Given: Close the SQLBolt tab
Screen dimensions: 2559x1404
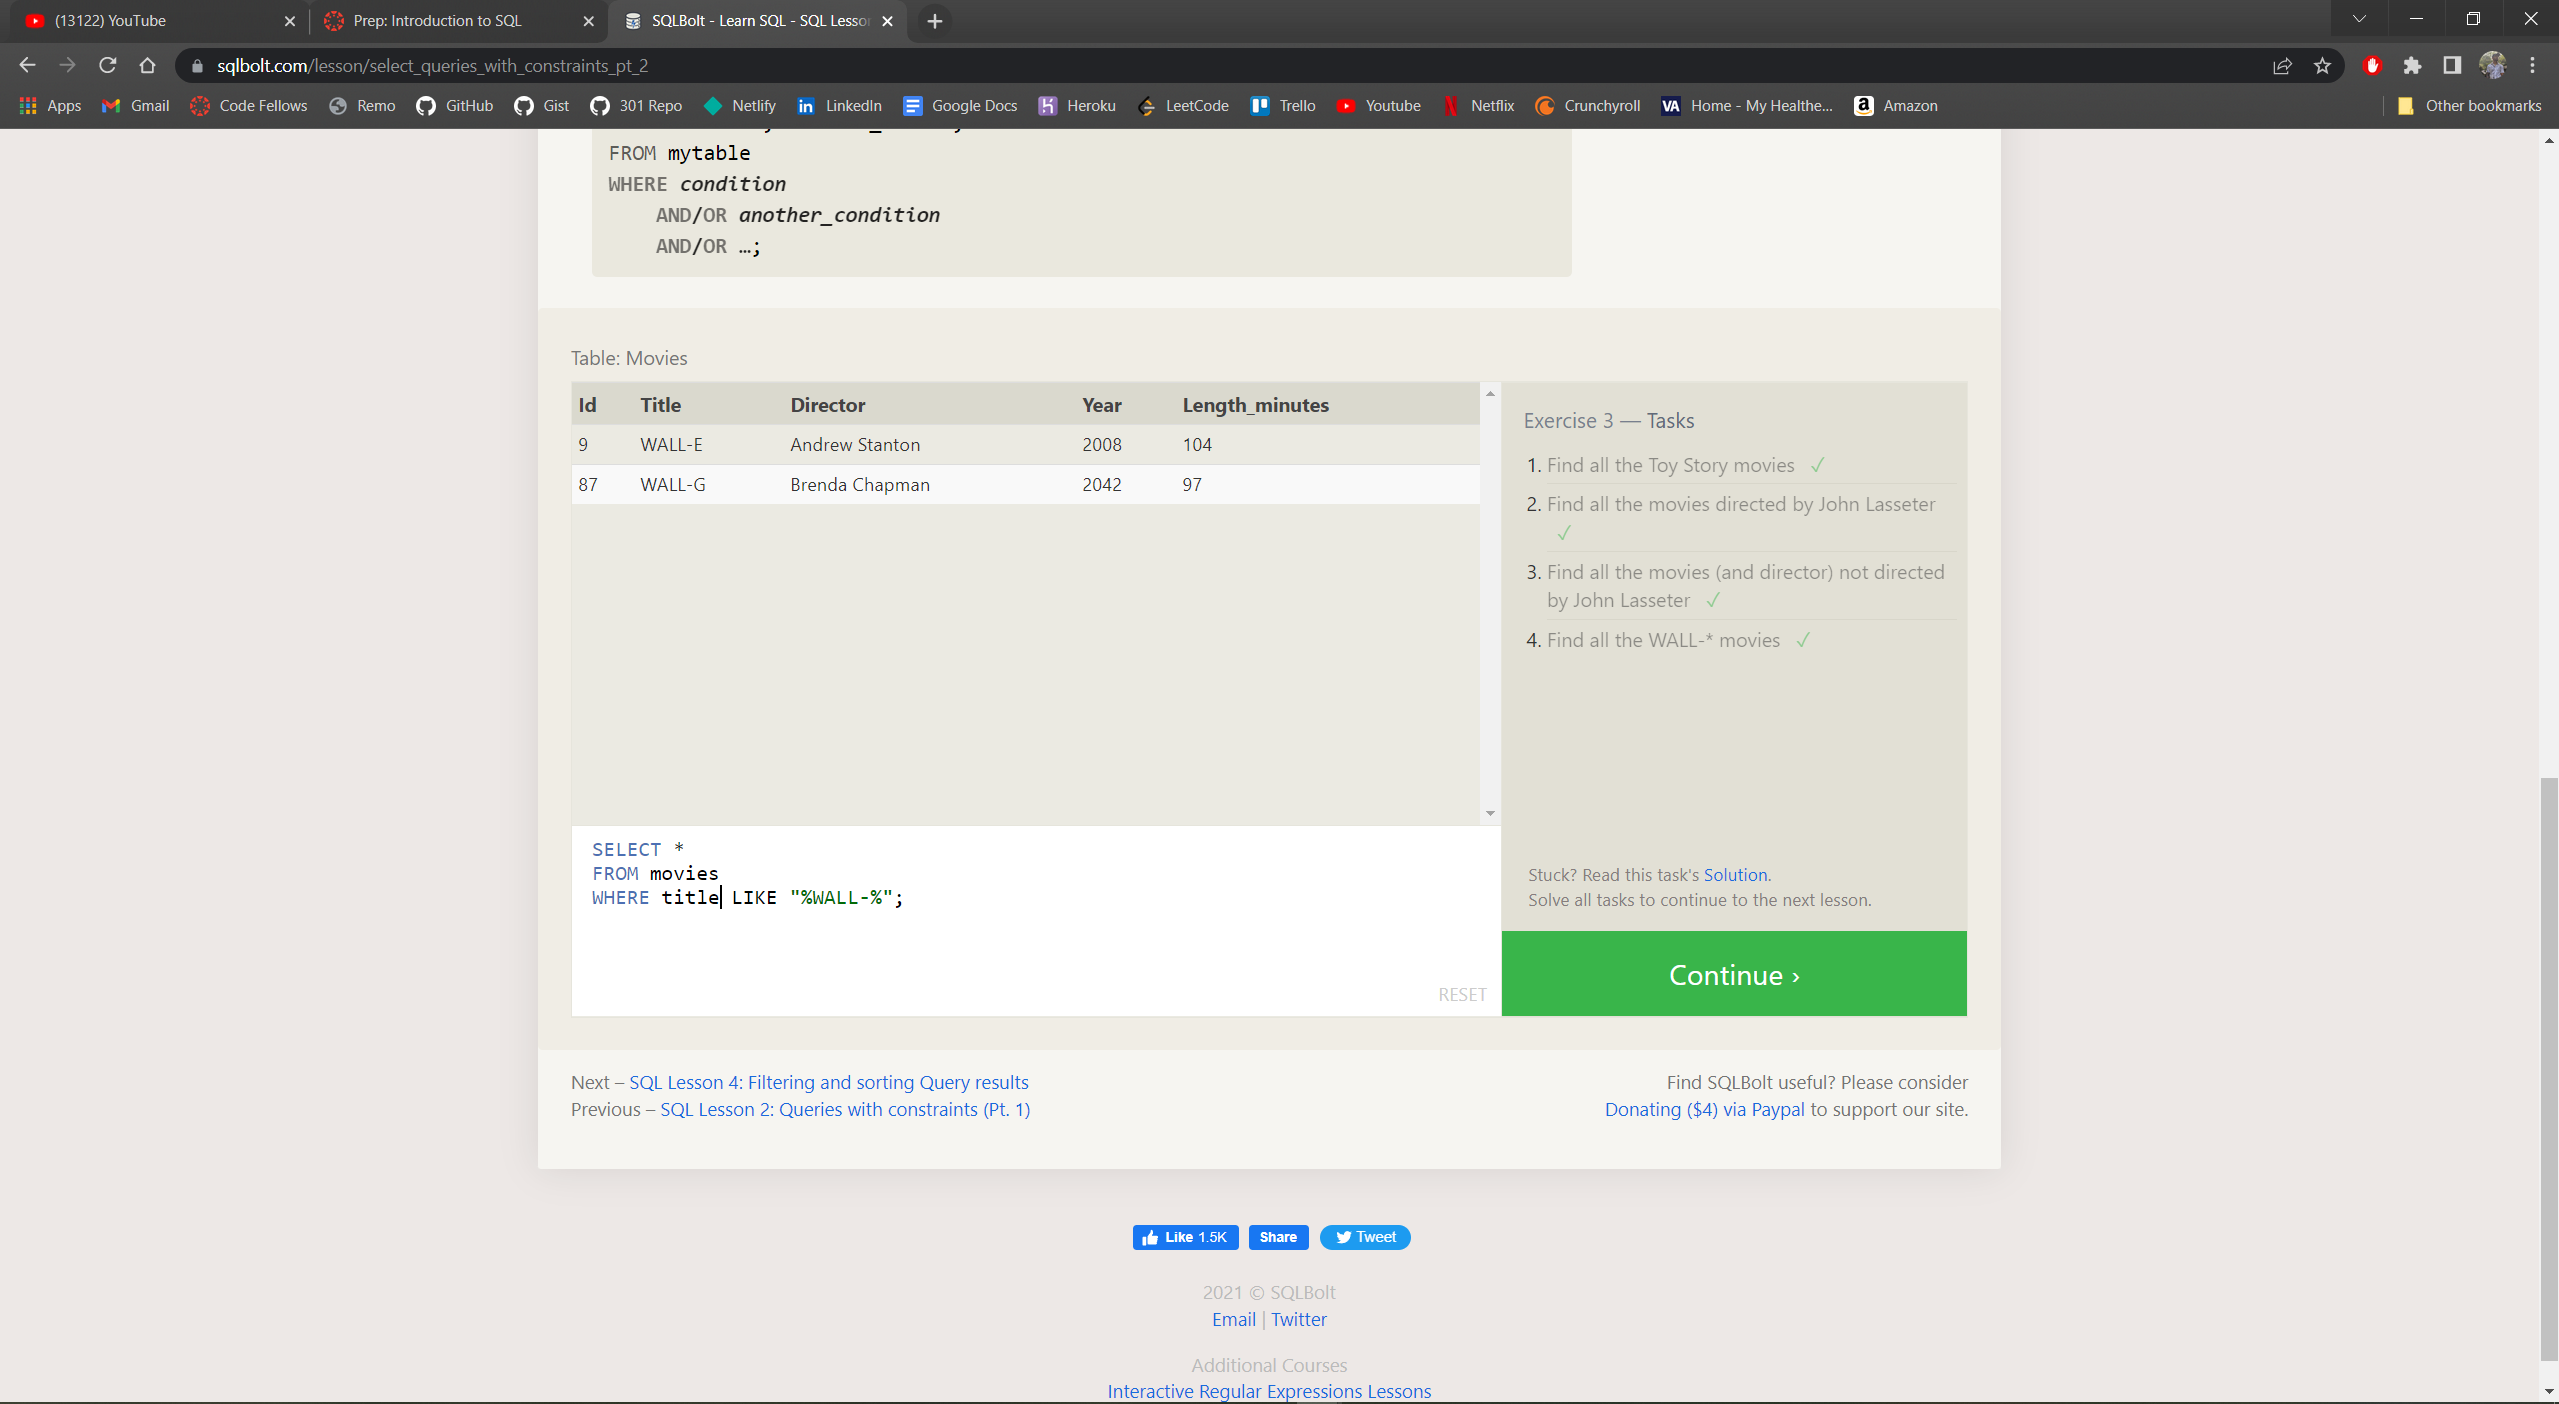Looking at the screenshot, I should tap(887, 21).
